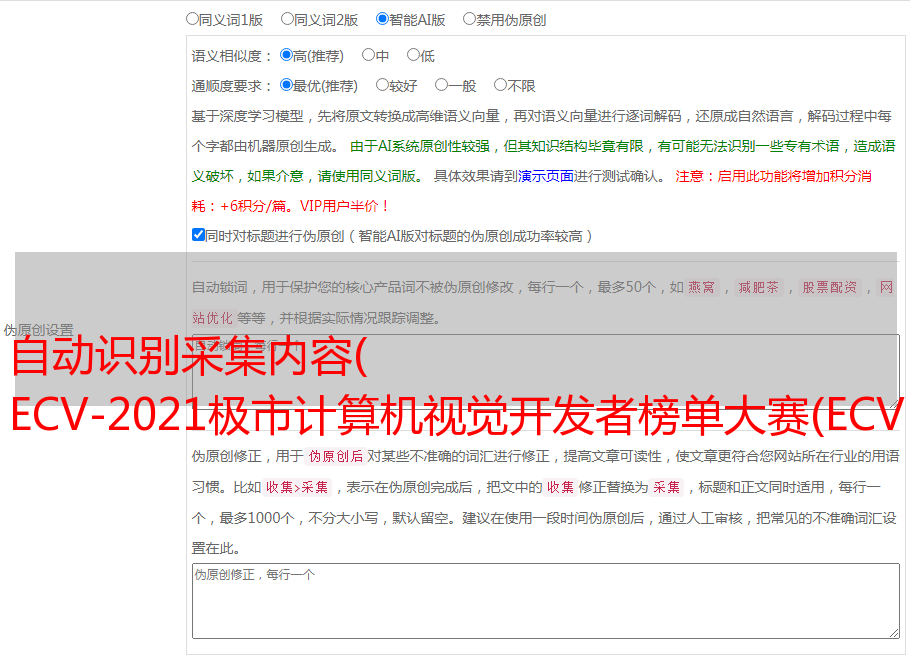Click the 语义相似度 label

pos(232,56)
